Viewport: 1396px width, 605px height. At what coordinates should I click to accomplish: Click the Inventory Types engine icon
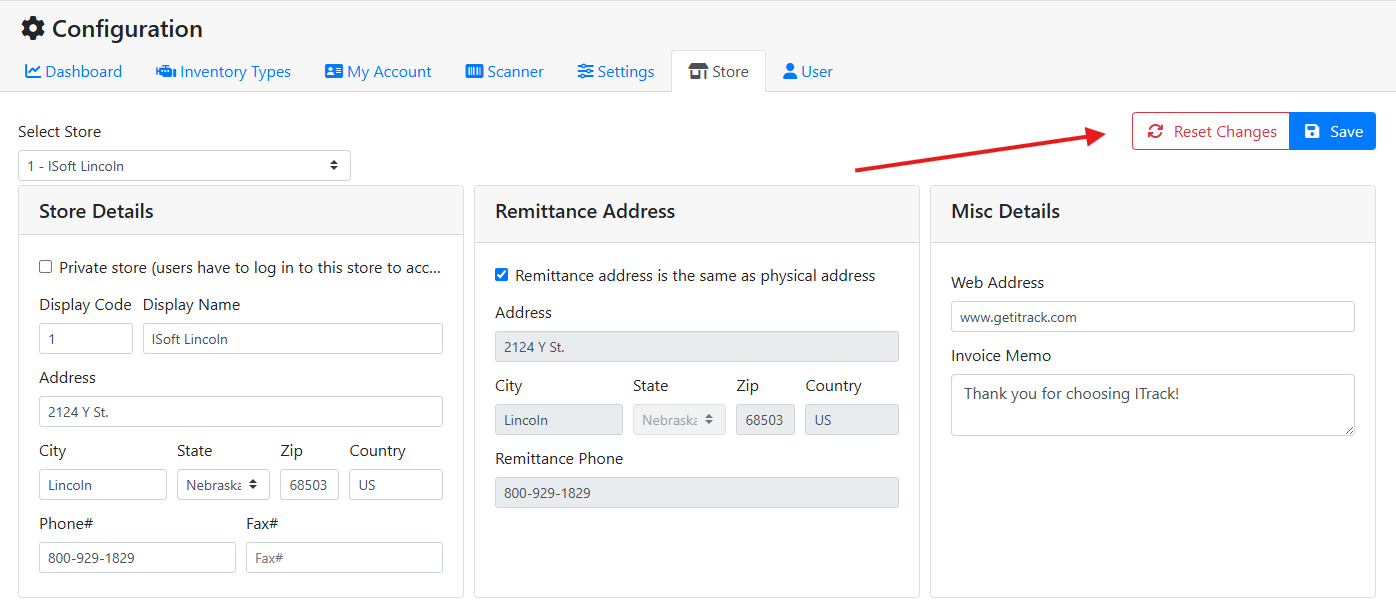pos(166,72)
